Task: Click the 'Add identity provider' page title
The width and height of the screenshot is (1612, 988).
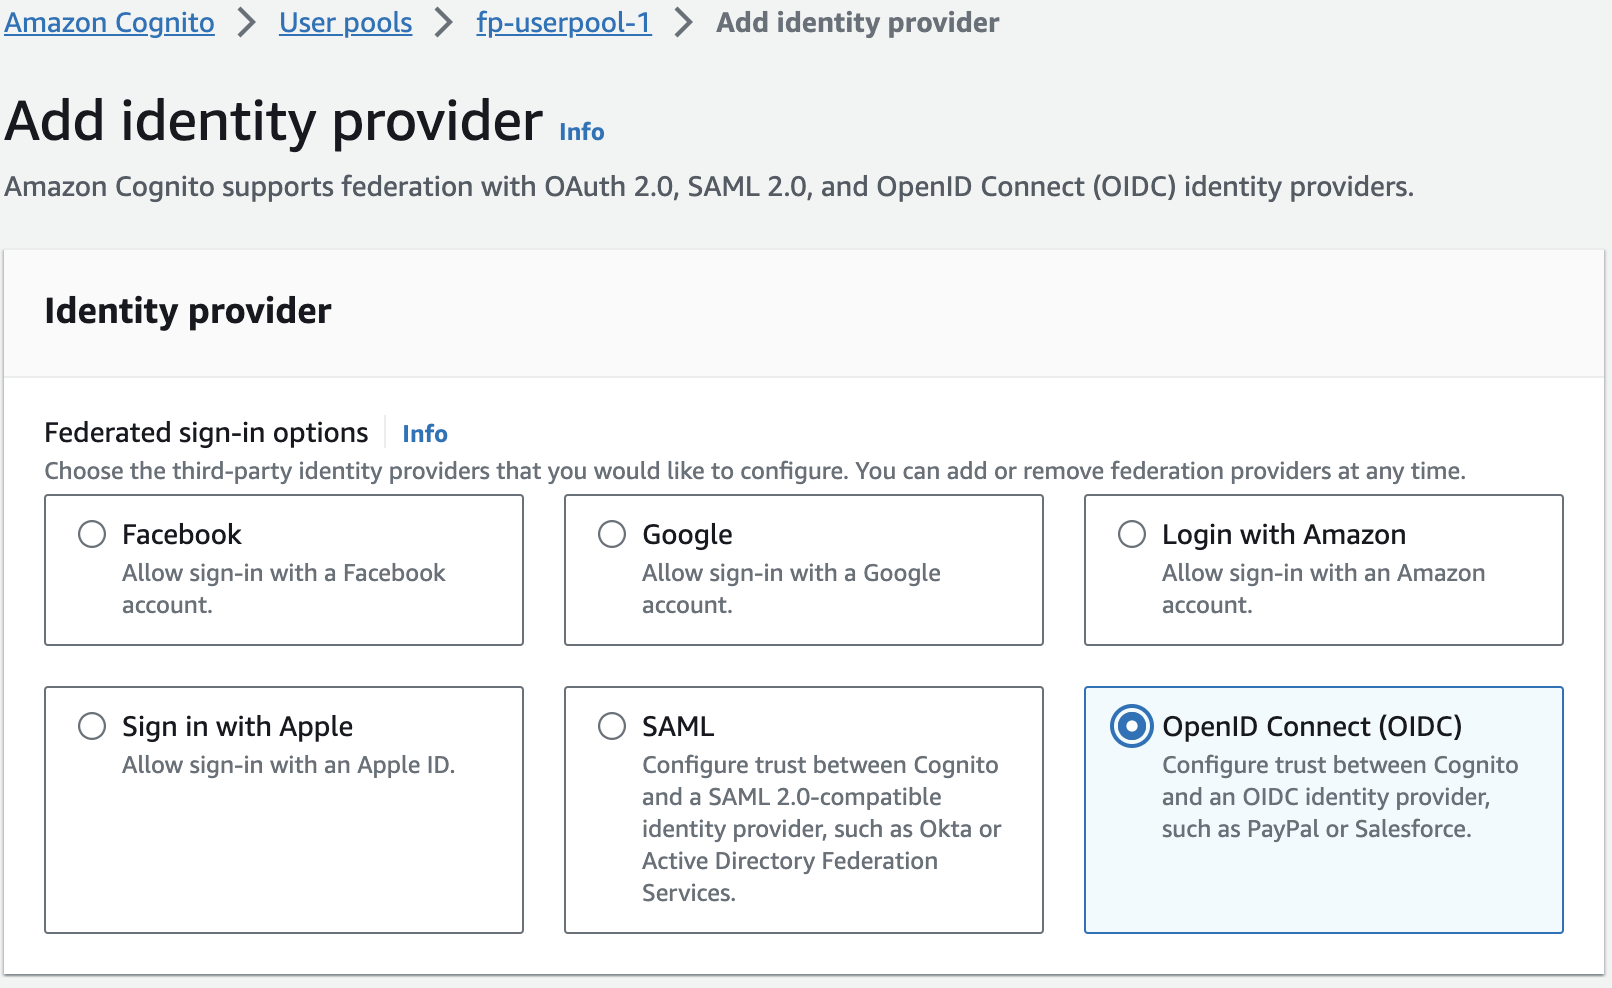Action: point(274,121)
